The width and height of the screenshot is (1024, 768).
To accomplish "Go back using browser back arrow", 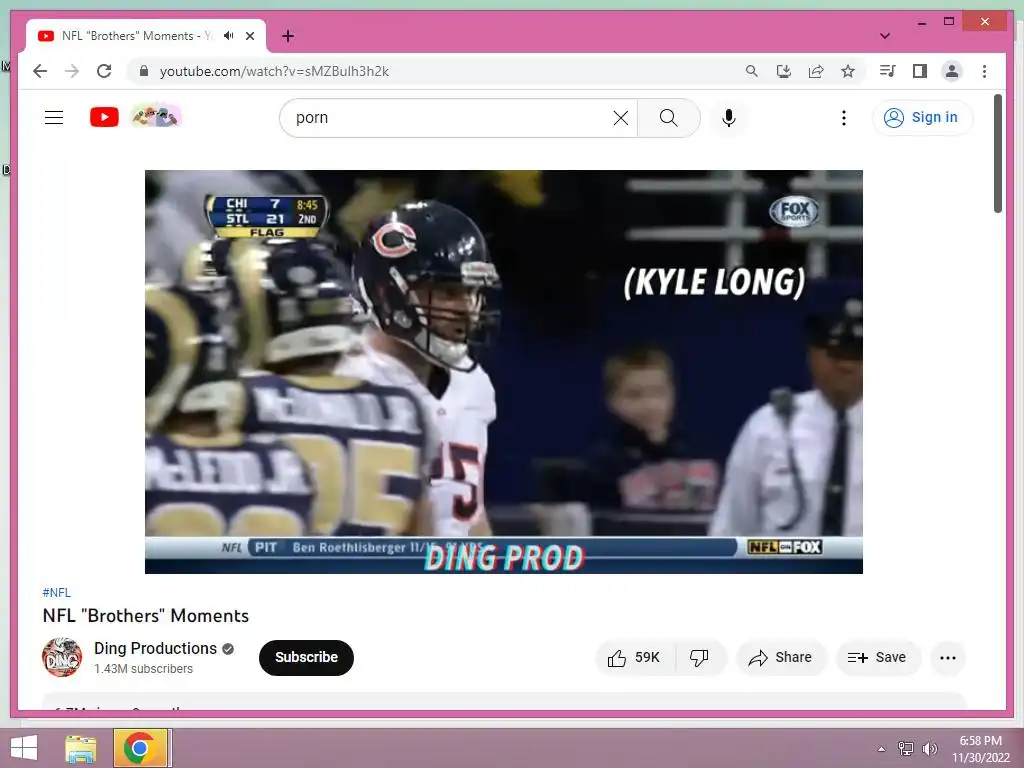I will click(x=40, y=71).
